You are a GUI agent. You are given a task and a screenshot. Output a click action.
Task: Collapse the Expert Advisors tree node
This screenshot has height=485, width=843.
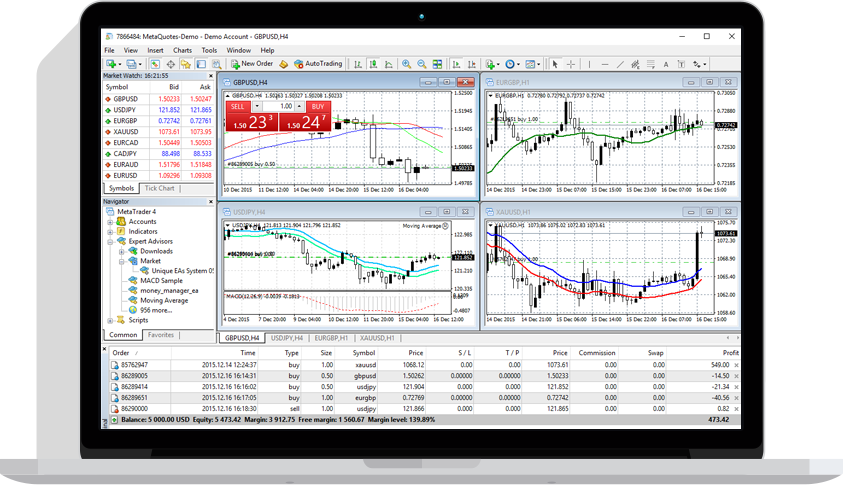pyautogui.click(x=110, y=241)
